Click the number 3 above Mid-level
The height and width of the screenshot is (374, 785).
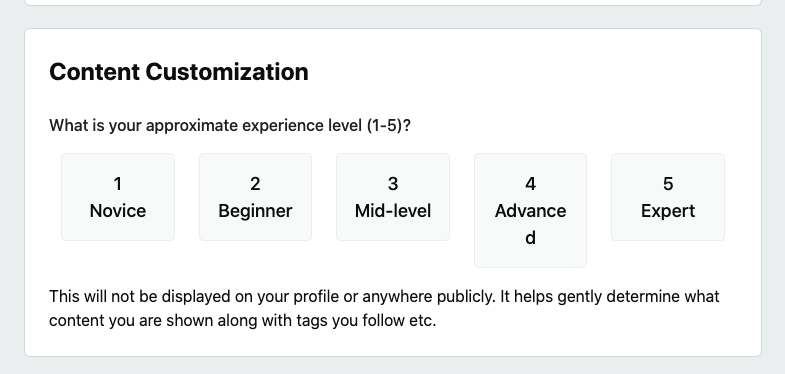click(393, 184)
